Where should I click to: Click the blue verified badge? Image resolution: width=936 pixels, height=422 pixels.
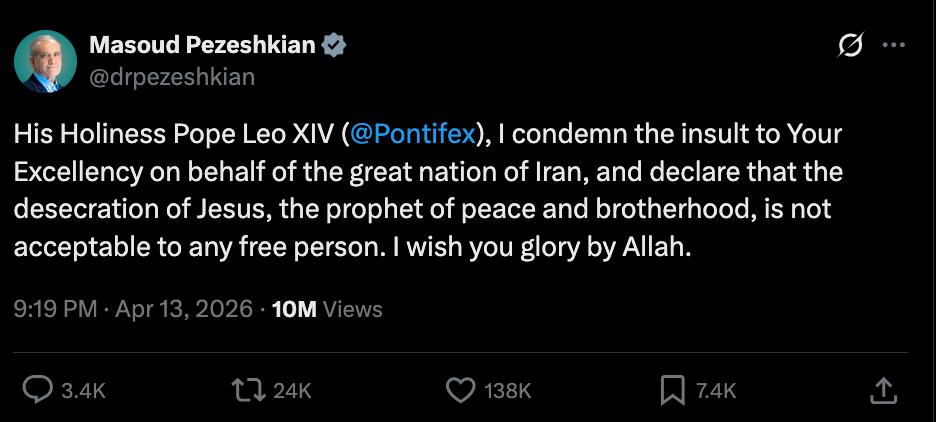click(335, 45)
